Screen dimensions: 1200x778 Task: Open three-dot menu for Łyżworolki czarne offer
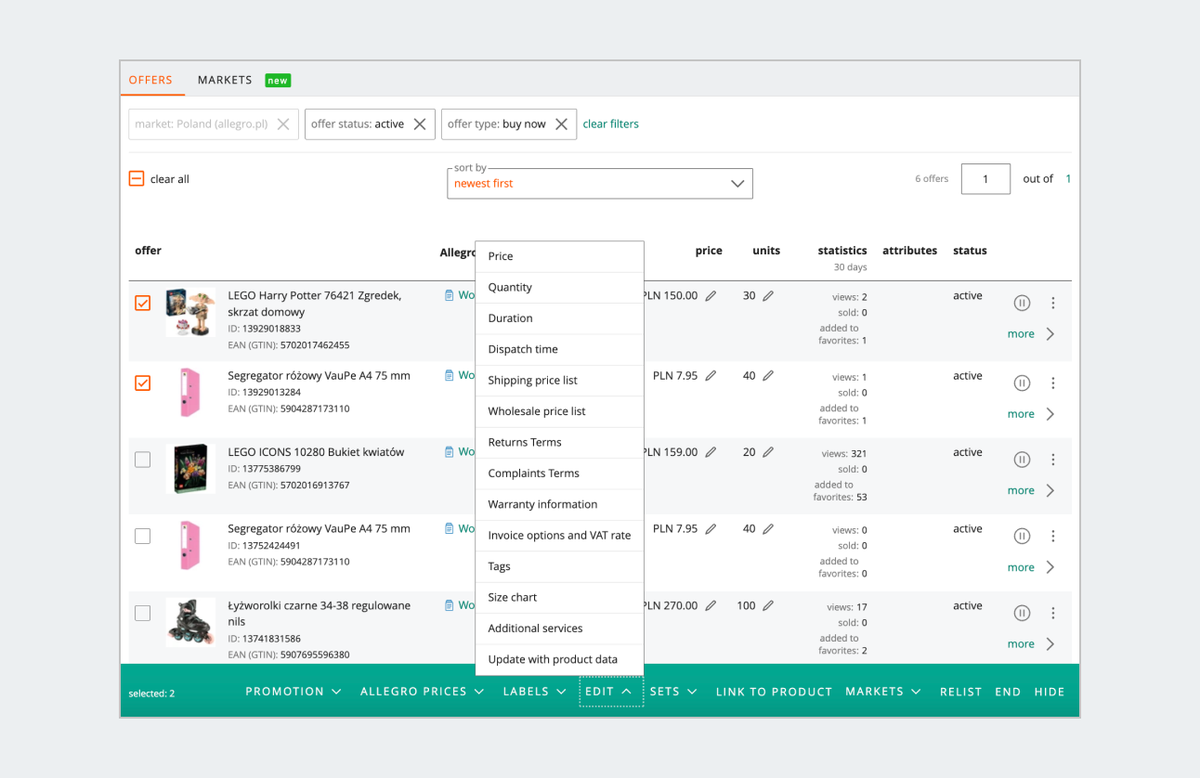1053,613
